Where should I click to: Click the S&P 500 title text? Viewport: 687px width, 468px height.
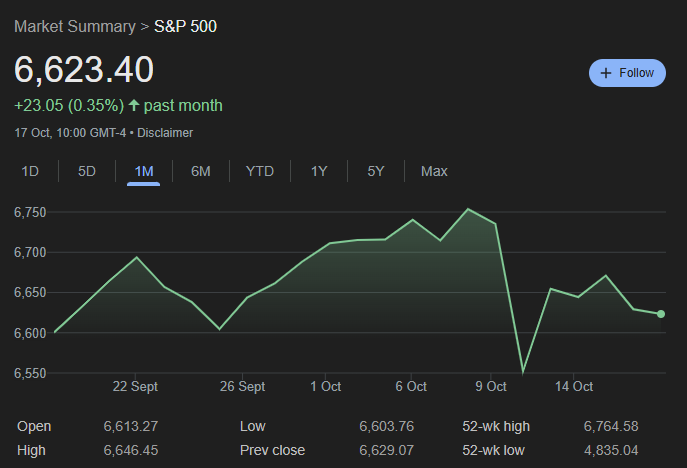[185, 27]
